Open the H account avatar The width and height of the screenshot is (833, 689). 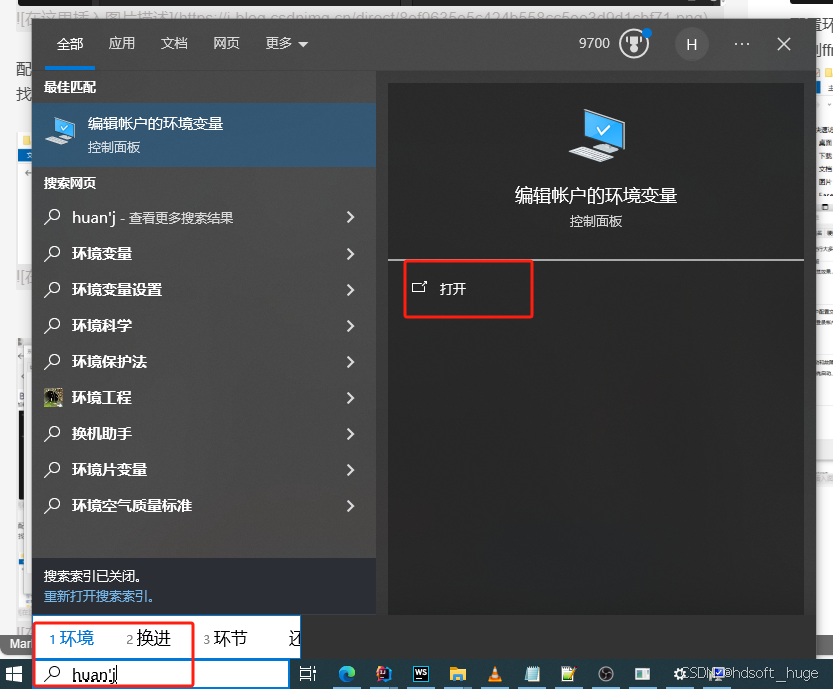tap(691, 45)
